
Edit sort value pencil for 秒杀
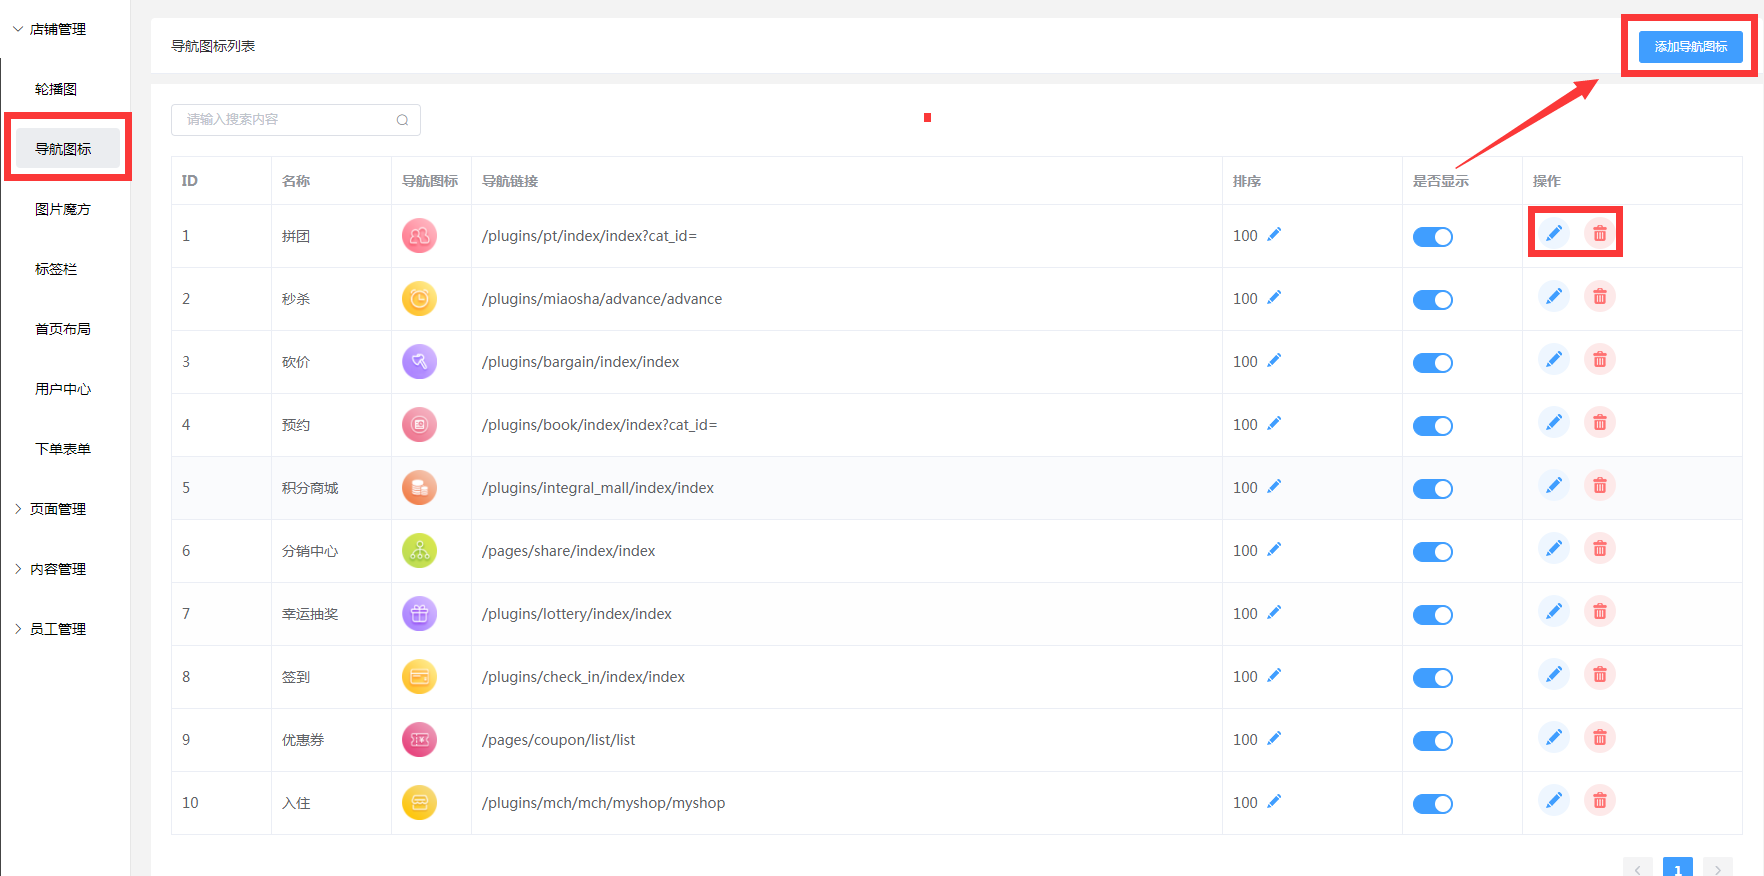point(1274,297)
